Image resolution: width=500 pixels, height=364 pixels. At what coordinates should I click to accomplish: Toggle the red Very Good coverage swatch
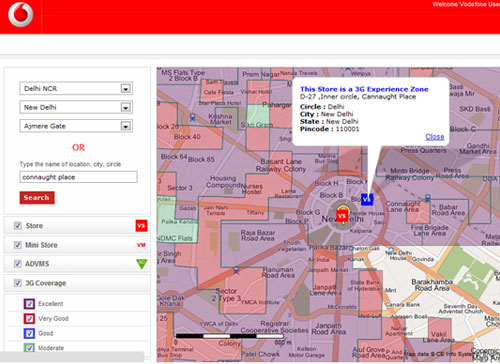tap(29, 319)
